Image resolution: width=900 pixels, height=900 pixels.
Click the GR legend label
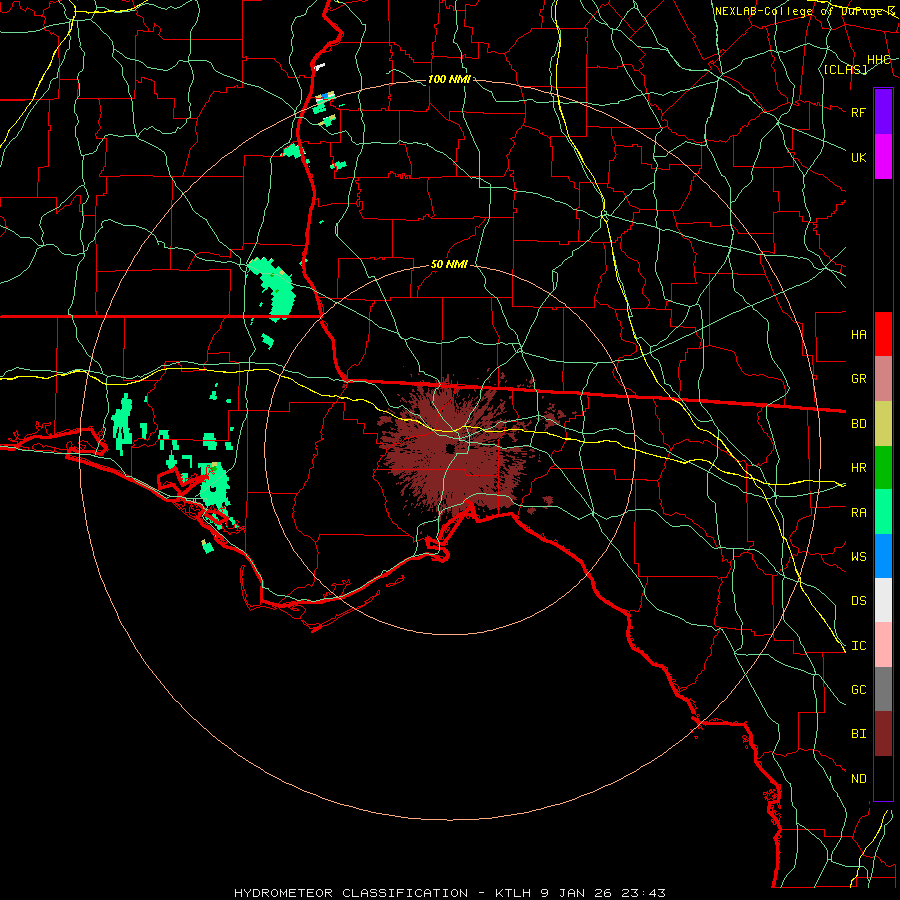click(859, 379)
